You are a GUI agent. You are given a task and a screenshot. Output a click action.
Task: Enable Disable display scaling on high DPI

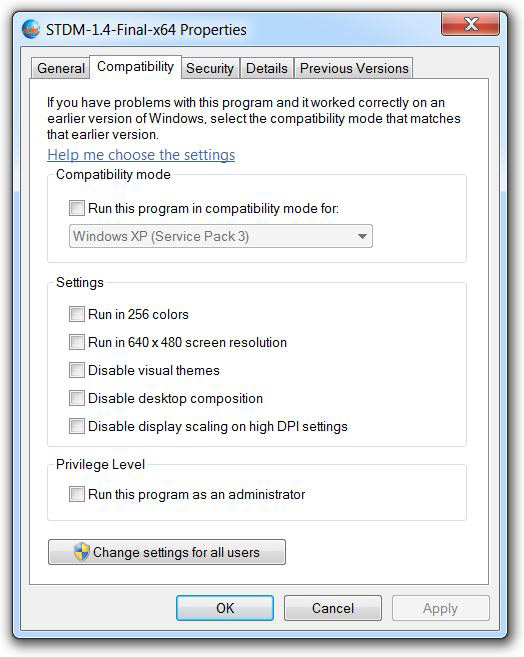coord(77,426)
